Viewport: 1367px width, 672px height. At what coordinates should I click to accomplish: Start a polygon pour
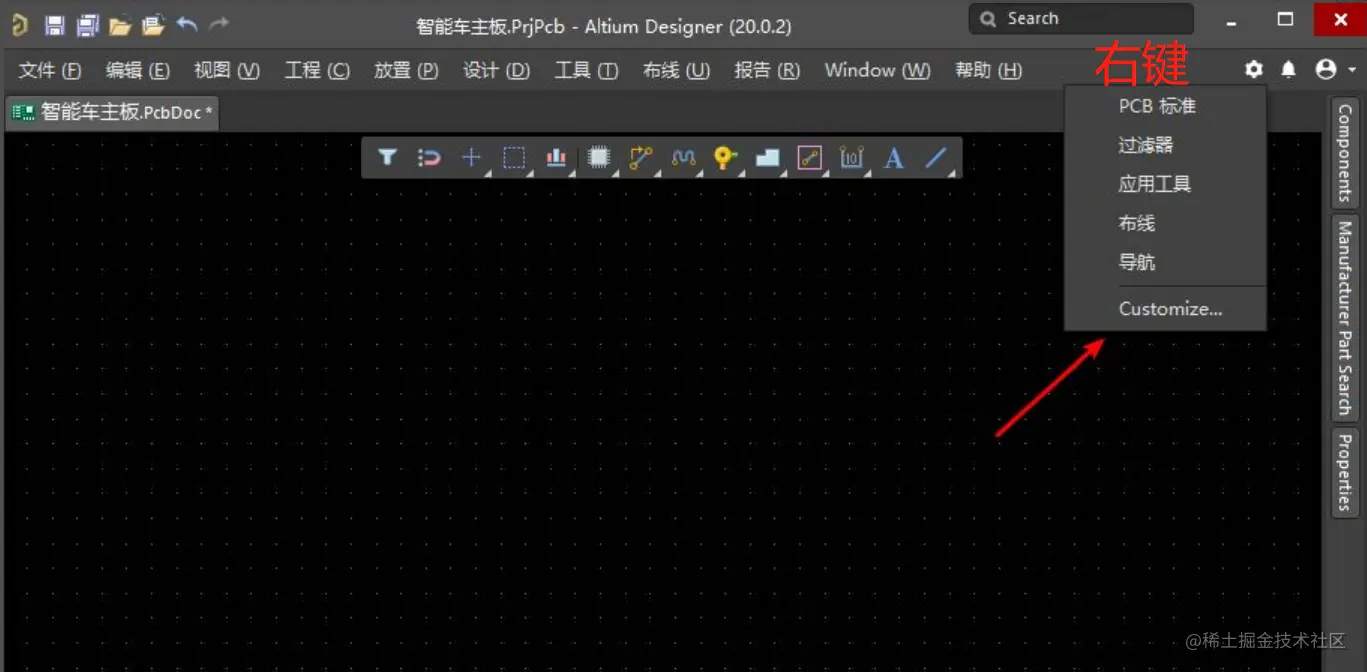click(766, 157)
